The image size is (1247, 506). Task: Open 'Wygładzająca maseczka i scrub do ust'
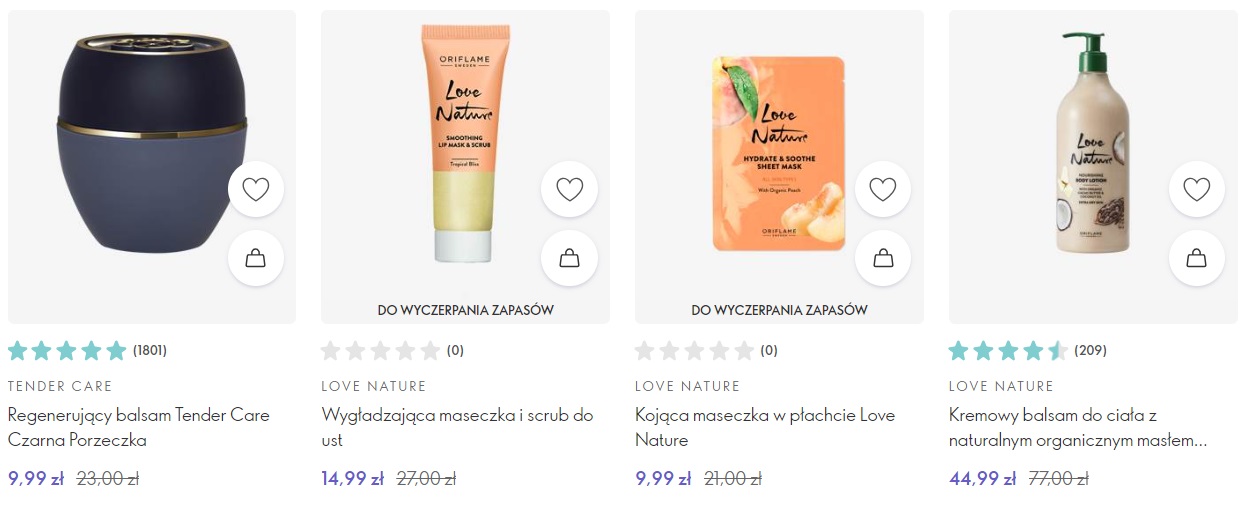click(x=457, y=427)
